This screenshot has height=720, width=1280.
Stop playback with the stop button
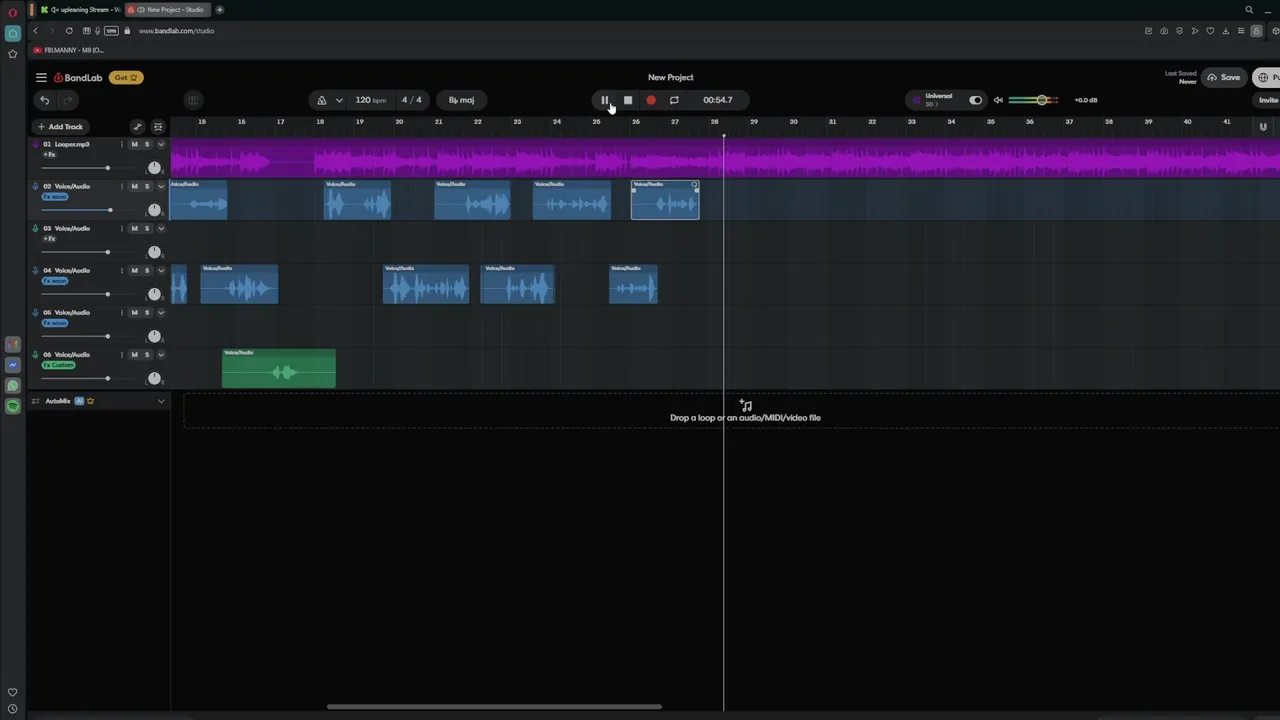click(x=628, y=100)
